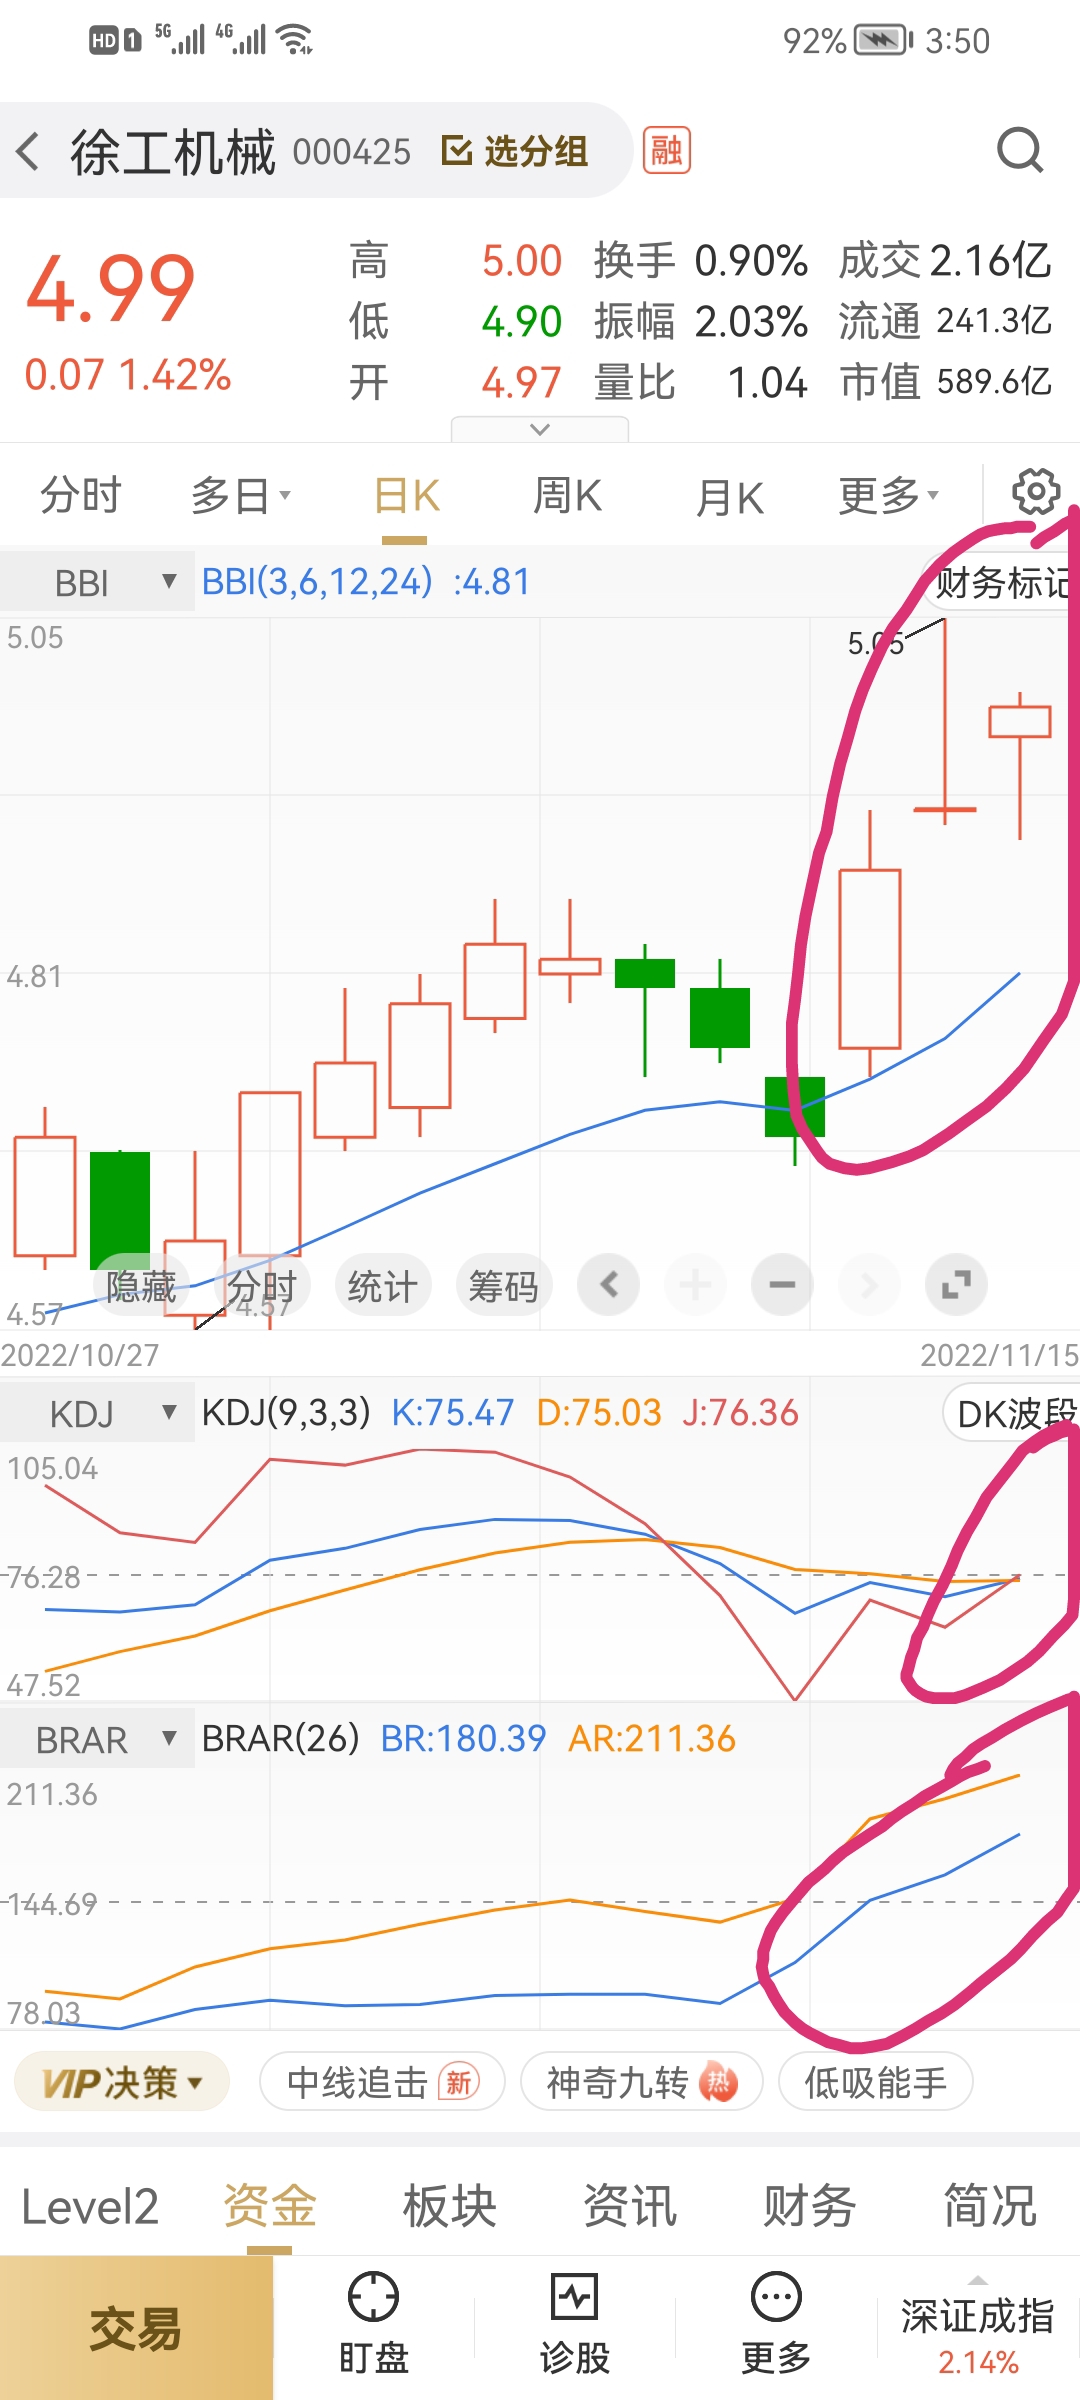Expand chart to fullscreen icon
The width and height of the screenshot is (1080, 2400).
[x=956, y=1284]
